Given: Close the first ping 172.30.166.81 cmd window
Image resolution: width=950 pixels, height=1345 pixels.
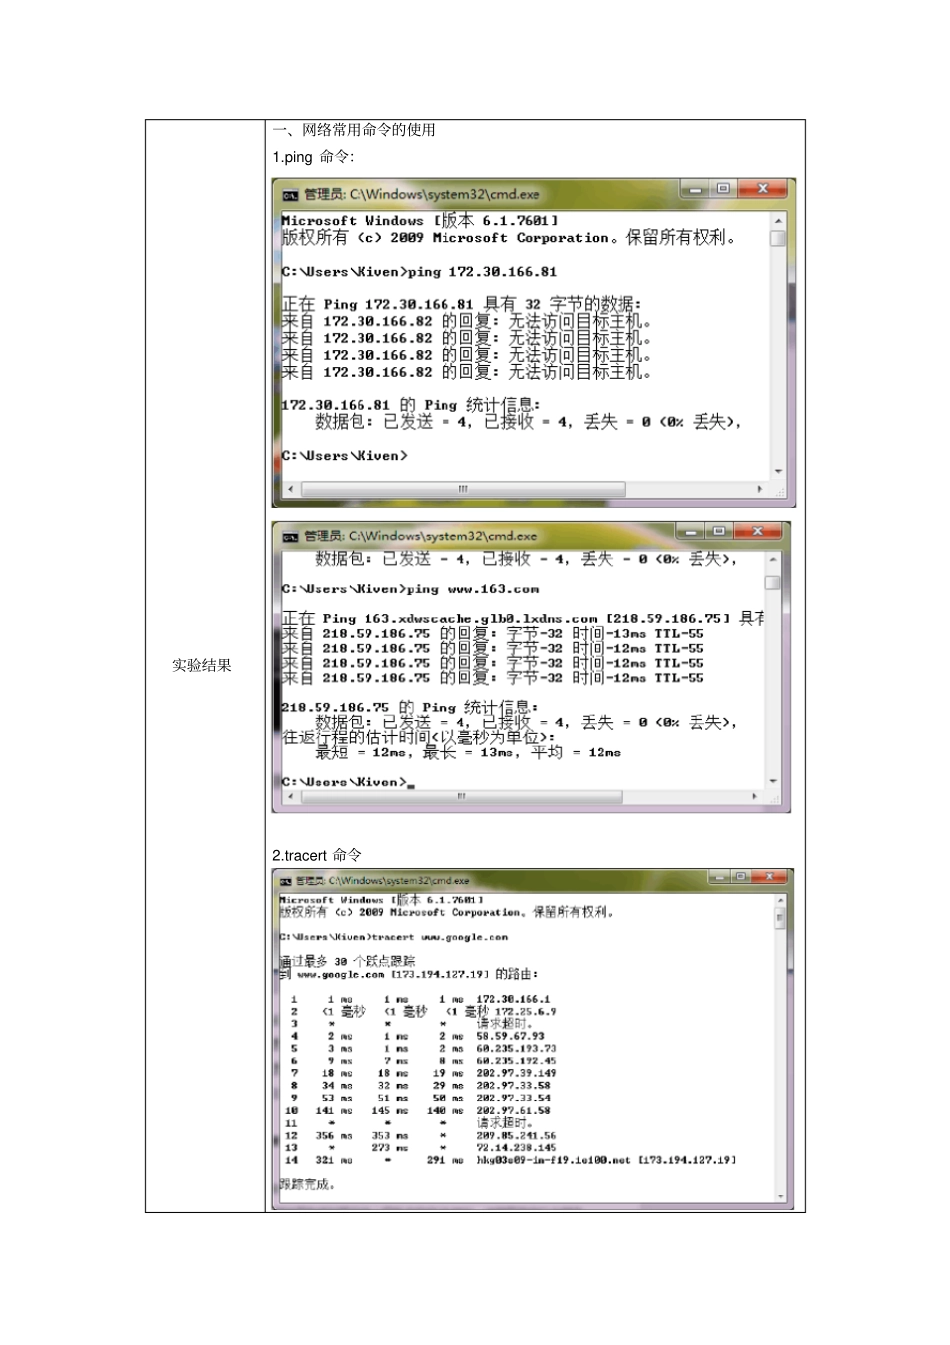Looking at the screenshot, I should [763, 189].
